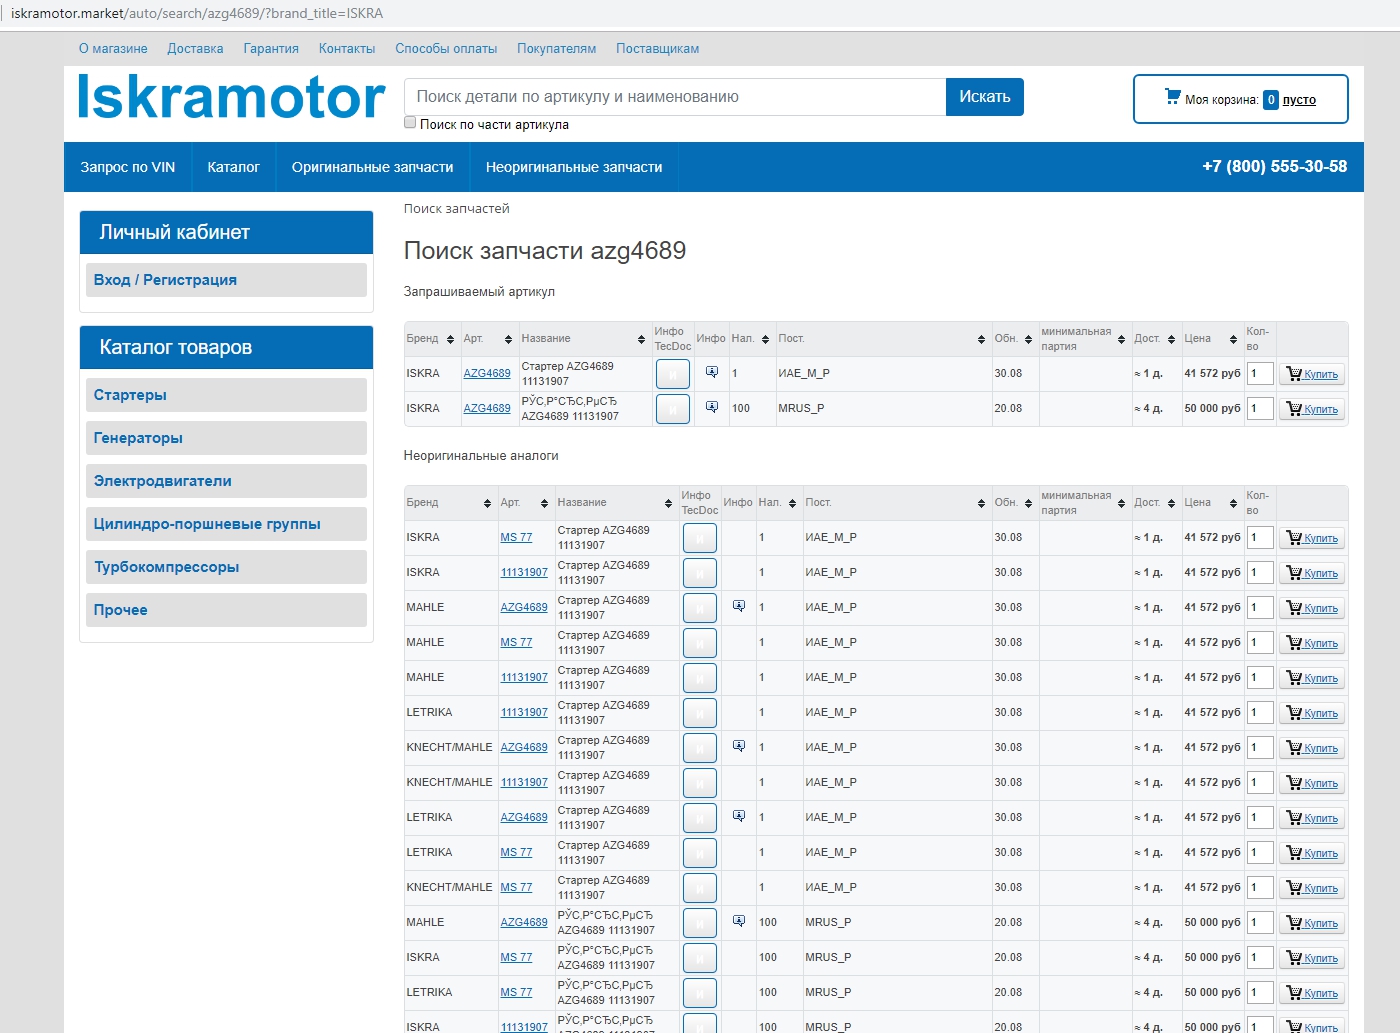
Task: Open TecDoc info for LETRIKA 11131907 analog
Action: tap(699, 713)
